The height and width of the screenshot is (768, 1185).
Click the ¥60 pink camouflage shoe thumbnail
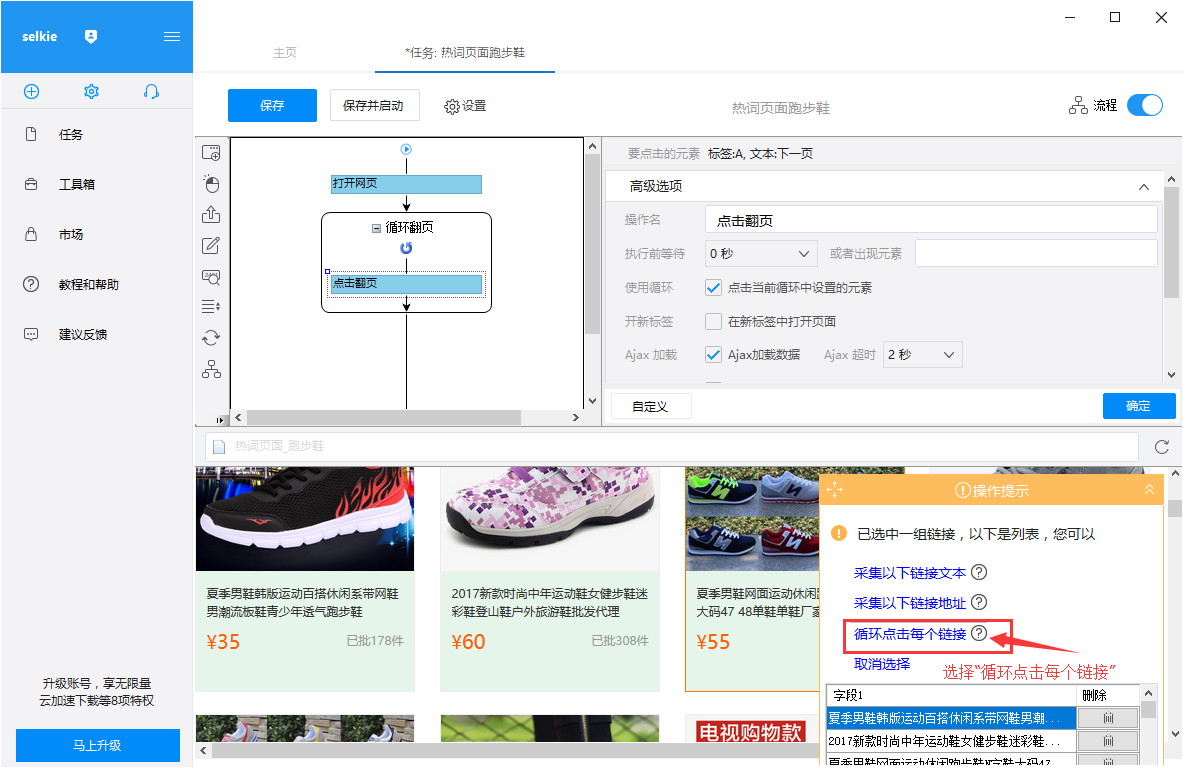click(549, 519)
